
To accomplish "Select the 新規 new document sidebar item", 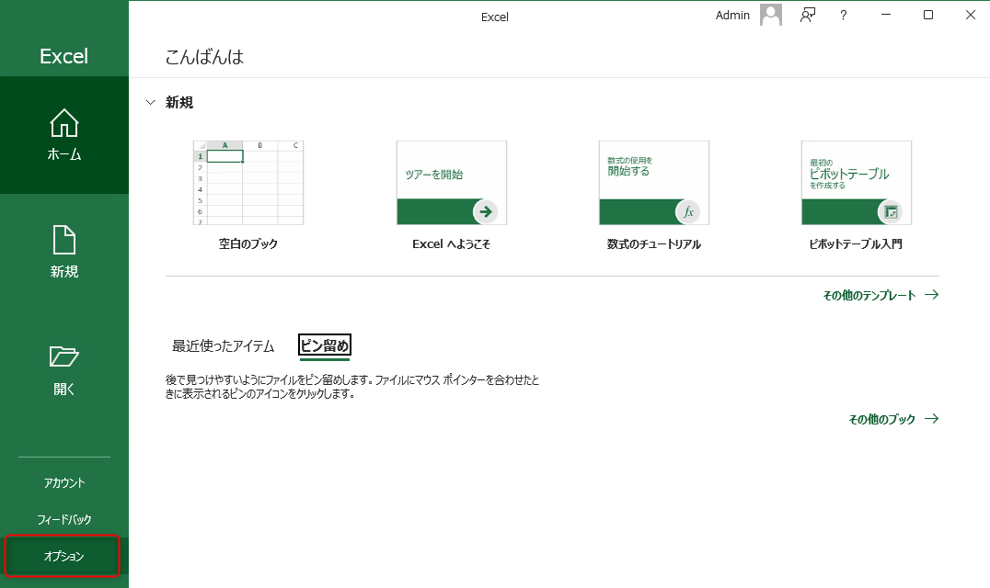I will (64, 252).
